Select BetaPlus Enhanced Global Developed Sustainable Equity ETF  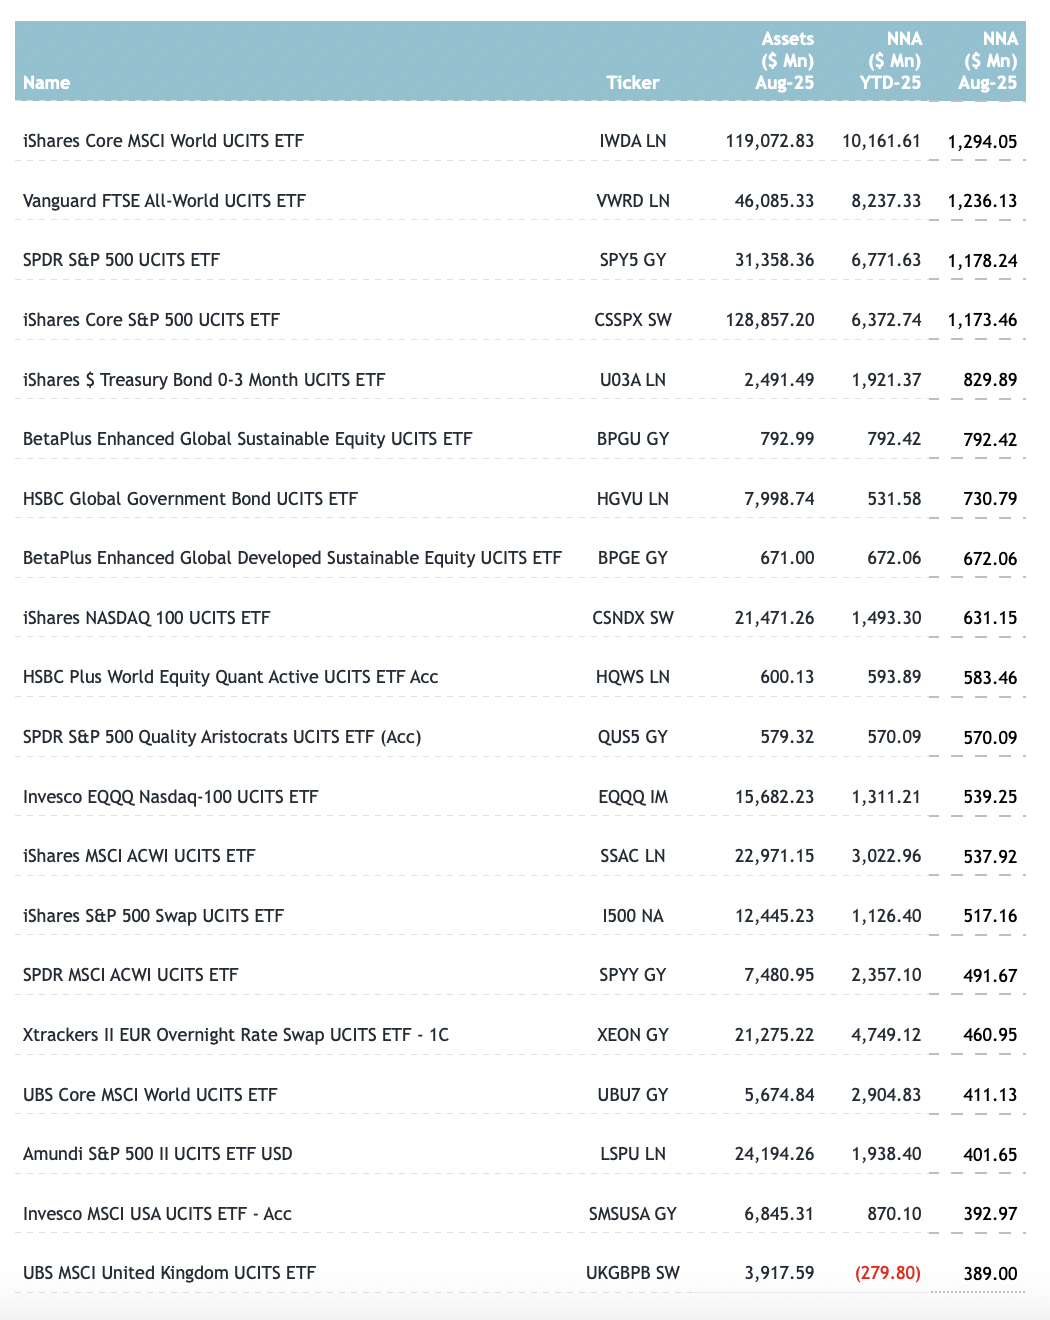(x=292, y=558)
